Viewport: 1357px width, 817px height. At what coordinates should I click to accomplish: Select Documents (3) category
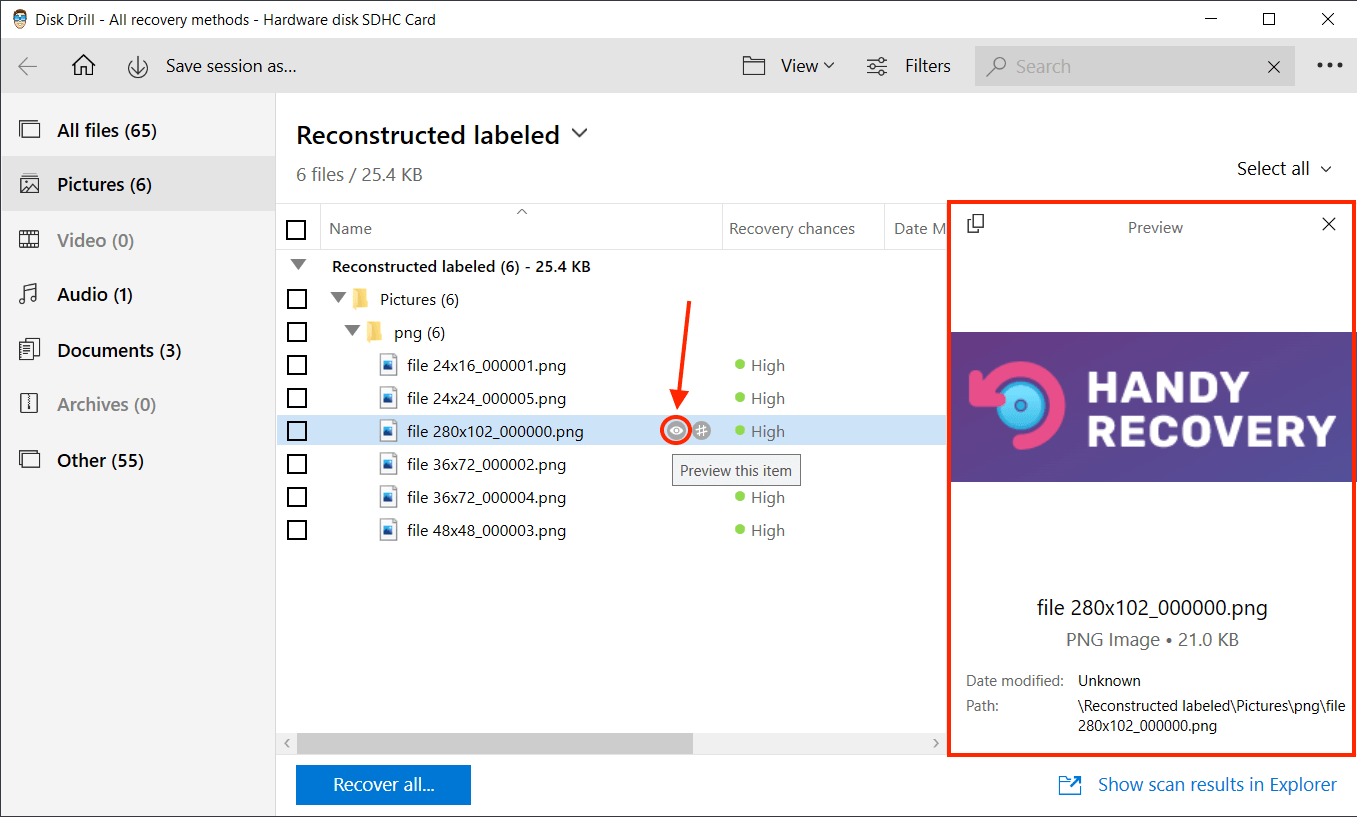pos(138,350)
